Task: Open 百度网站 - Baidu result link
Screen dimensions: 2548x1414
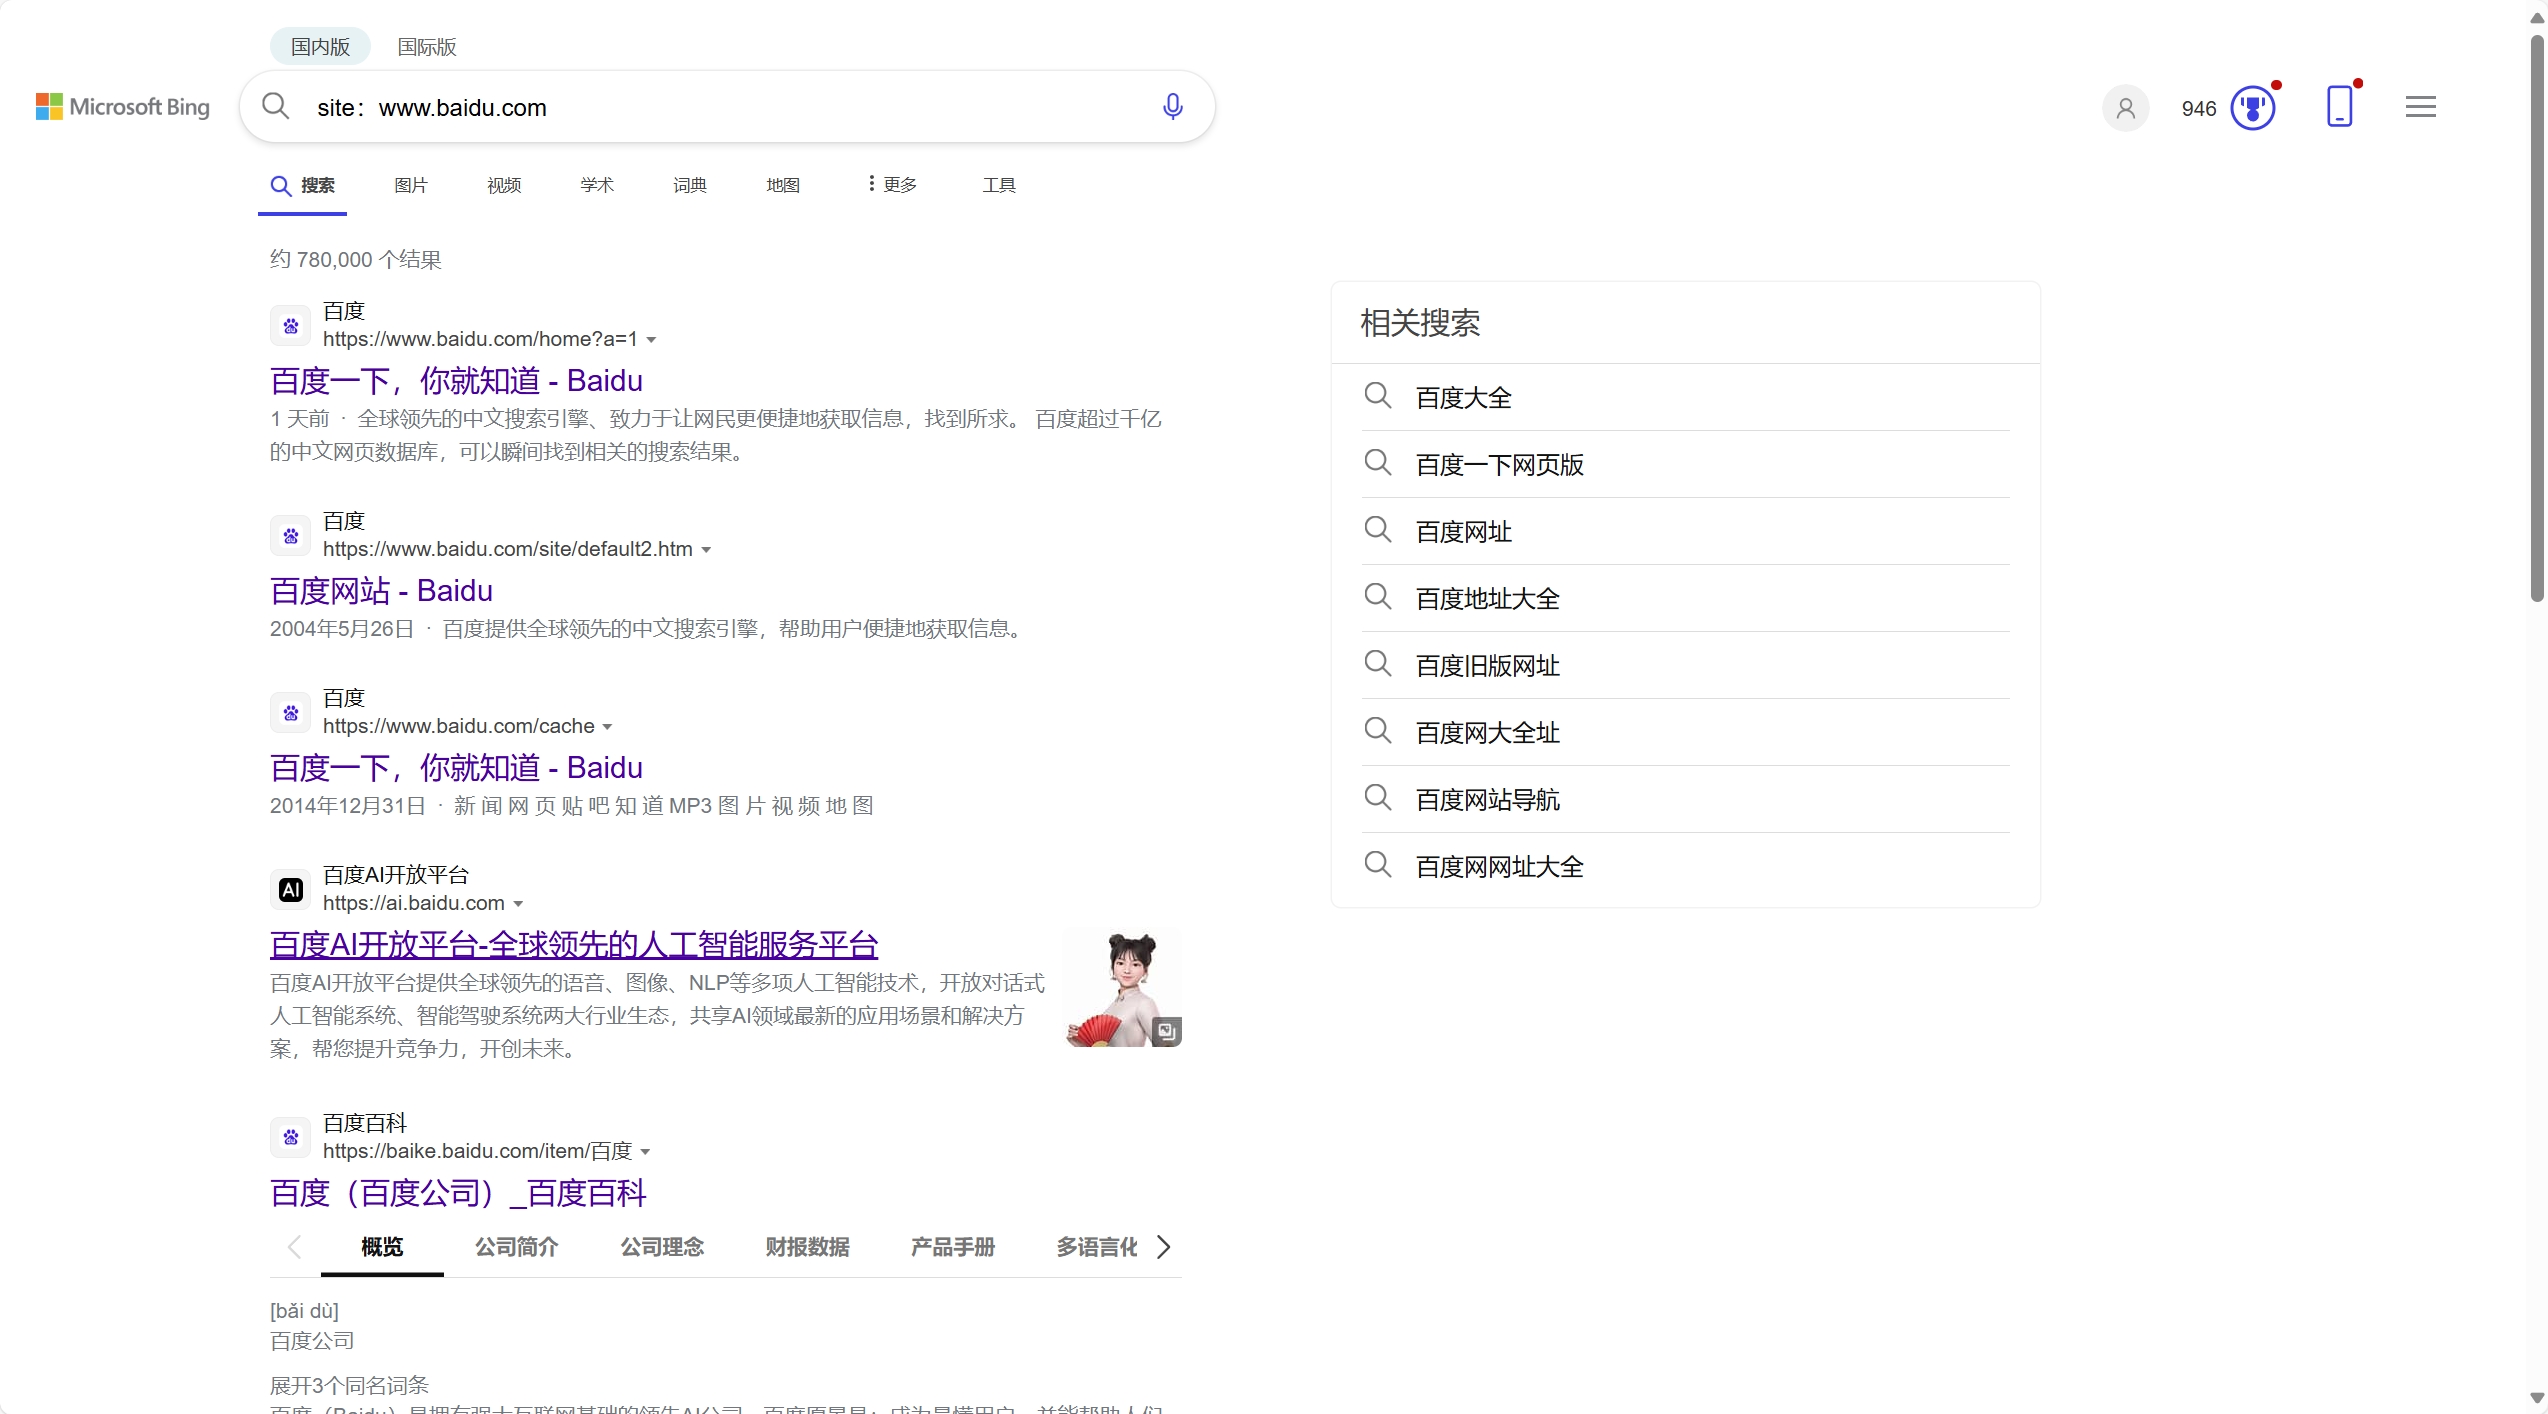Action: (381, 591)
